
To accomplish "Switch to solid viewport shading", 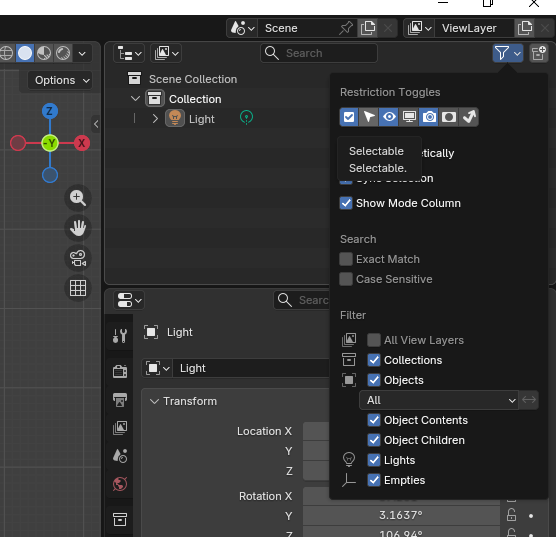I will click(x=25, y=53).
